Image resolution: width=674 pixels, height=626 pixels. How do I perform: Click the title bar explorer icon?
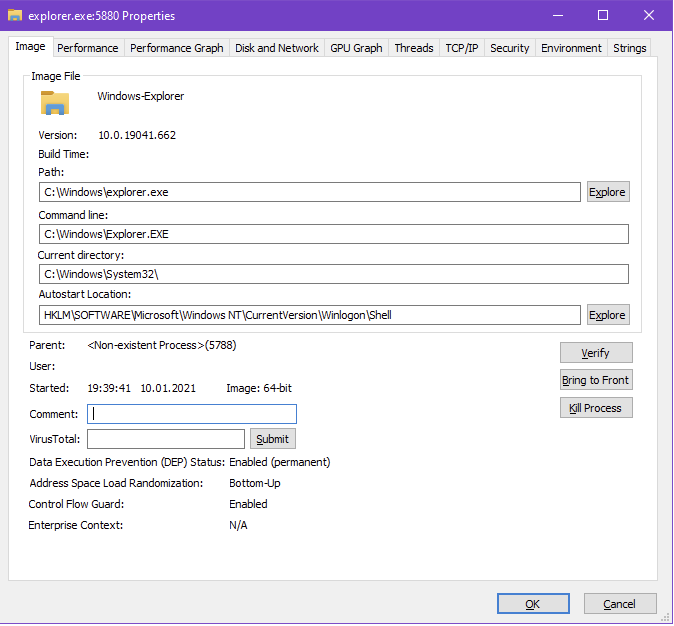15,15
